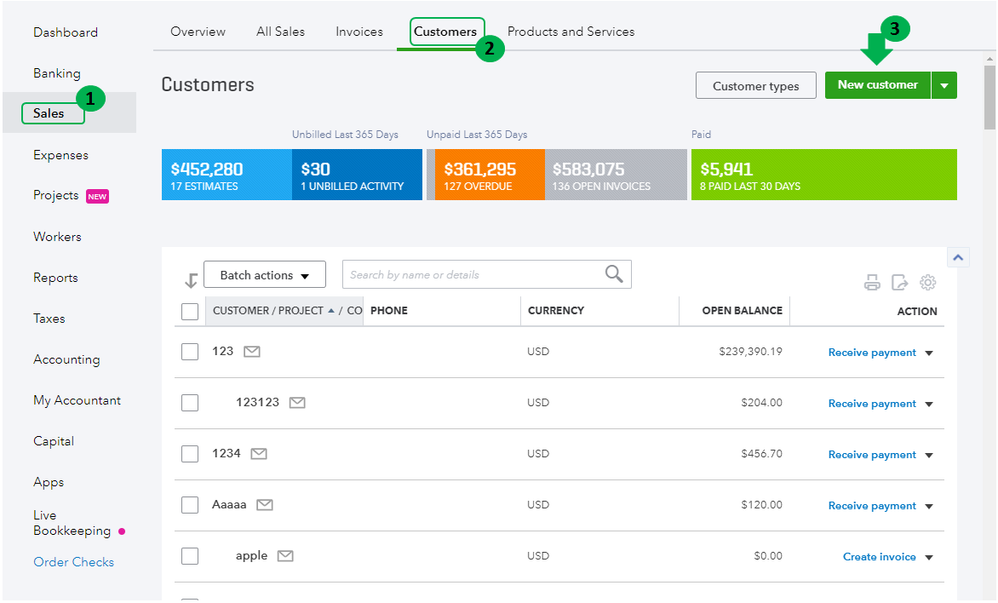Click email envelope icon beside Aaaaa
This screenshot has height=603, width=998.
point(264,505)
